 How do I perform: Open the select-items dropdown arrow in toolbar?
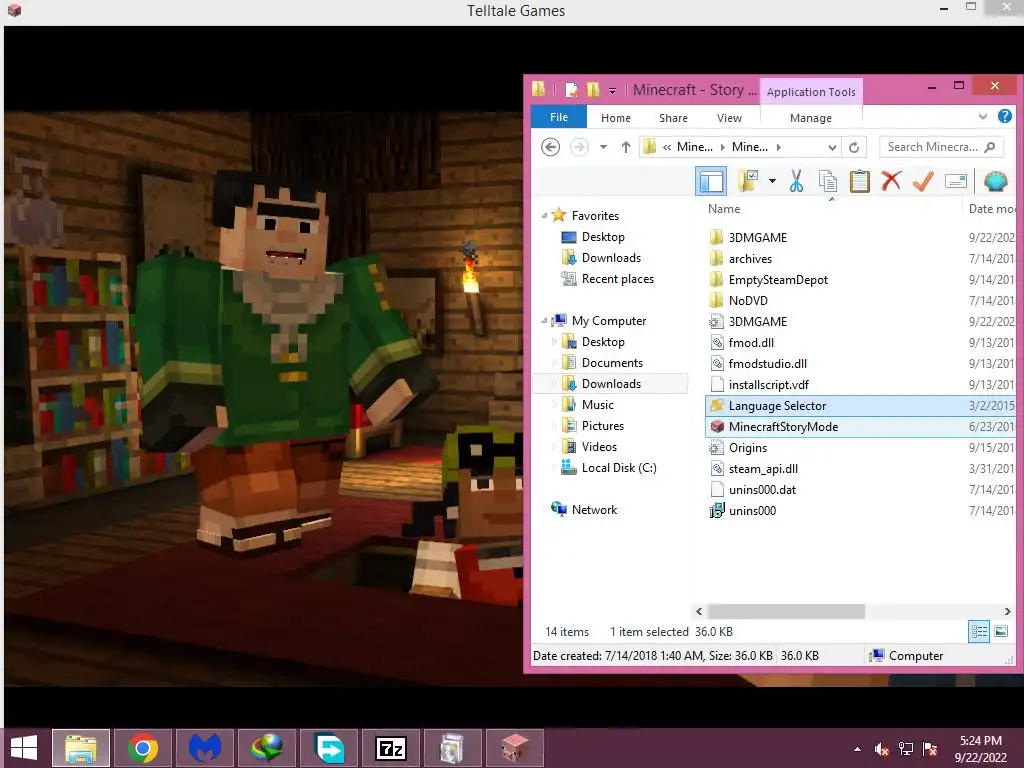click(772, 181)
